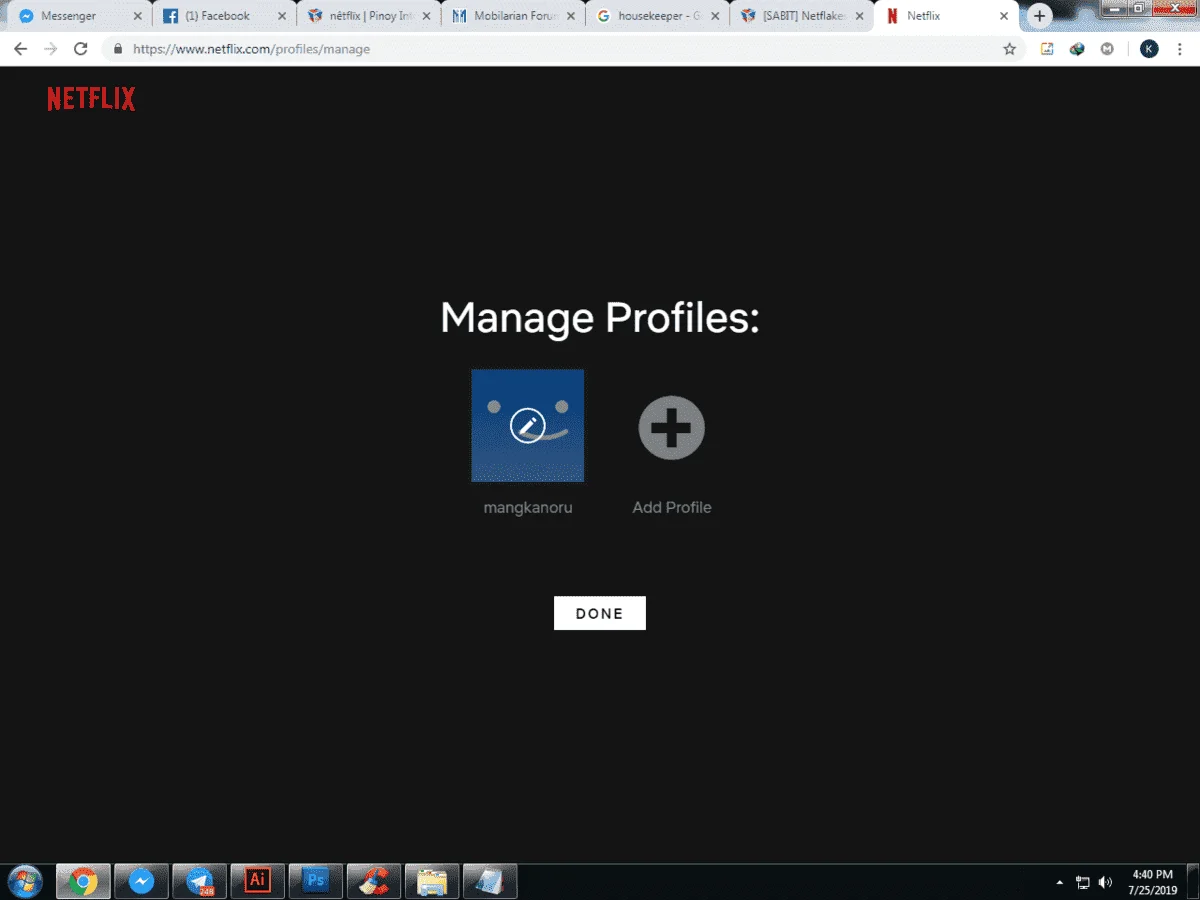The height and width of the screenshot is (900, 1200).
Task: Open Messenger from the taskbar
Action: pyautogui.click(x=141, y=881)
